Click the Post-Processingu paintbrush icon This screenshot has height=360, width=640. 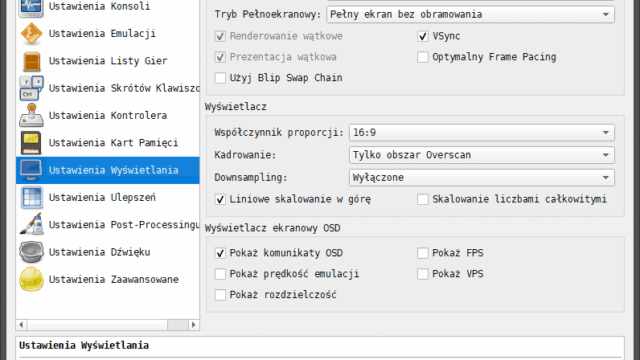pyautogui.click(x=31, y=224)
